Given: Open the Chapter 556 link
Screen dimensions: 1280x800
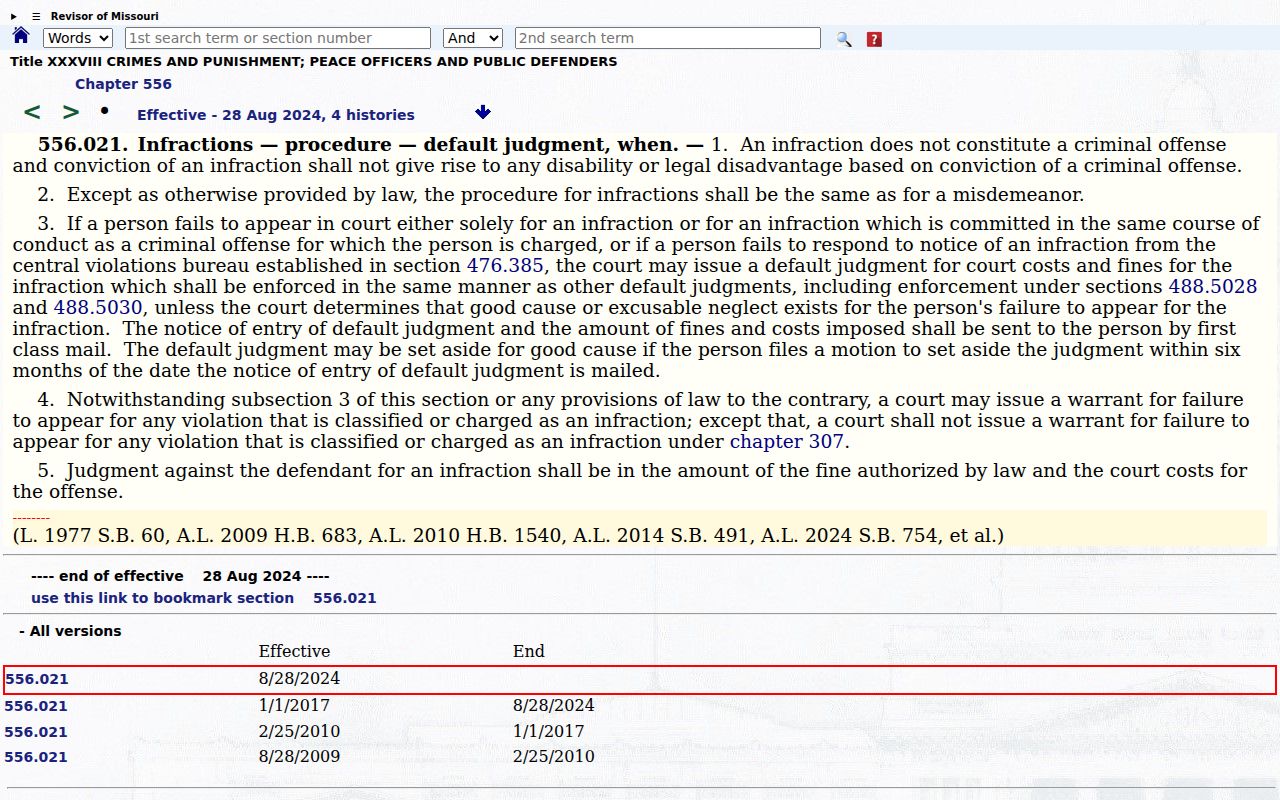Looking at the screenshot, I should [123, 84].
